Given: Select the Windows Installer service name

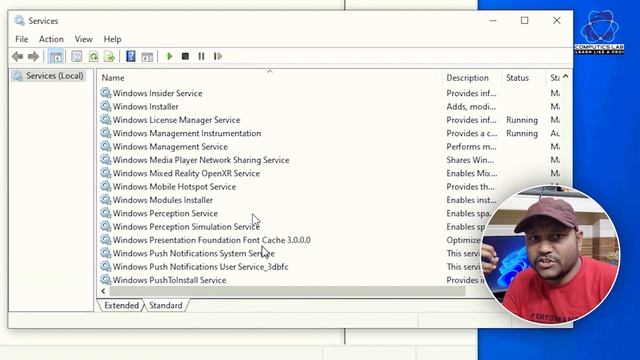Looking at the screenshot, I should click(145, 107).
